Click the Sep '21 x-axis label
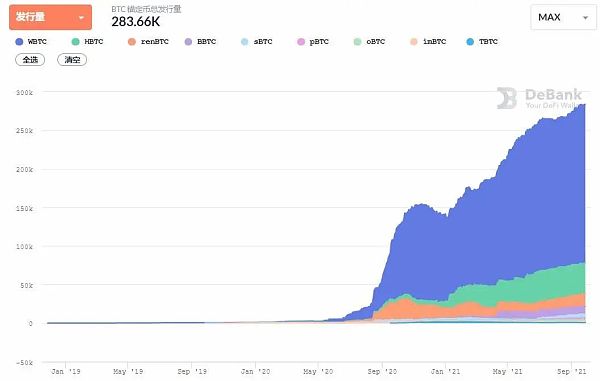Viewport: 600px width, 381px height. (571, 371)
